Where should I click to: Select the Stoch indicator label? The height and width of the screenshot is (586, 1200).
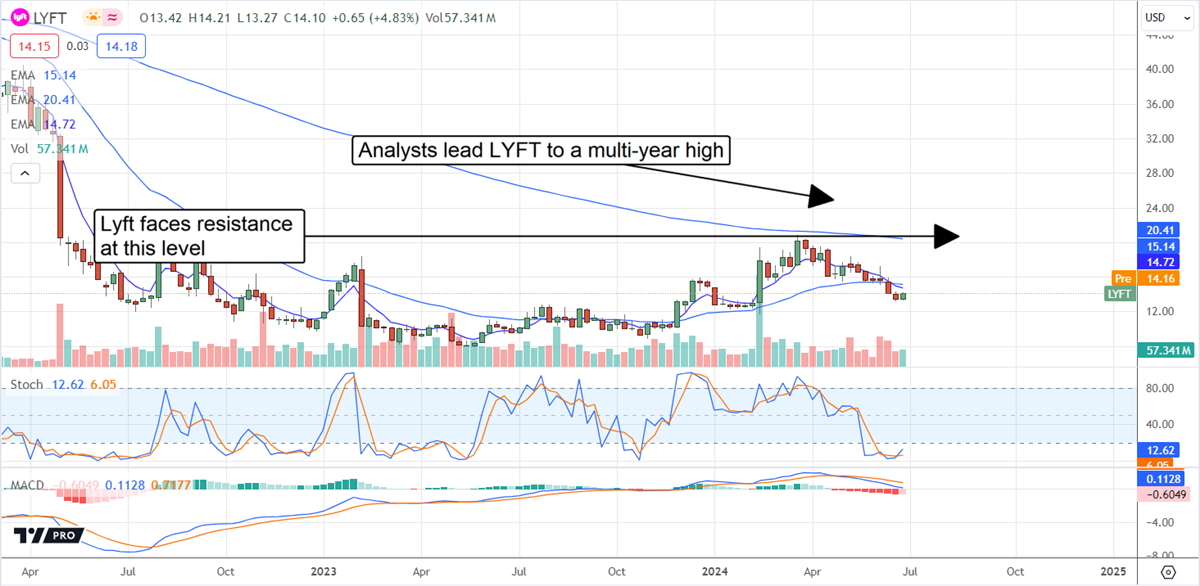[x=25, y=385]
